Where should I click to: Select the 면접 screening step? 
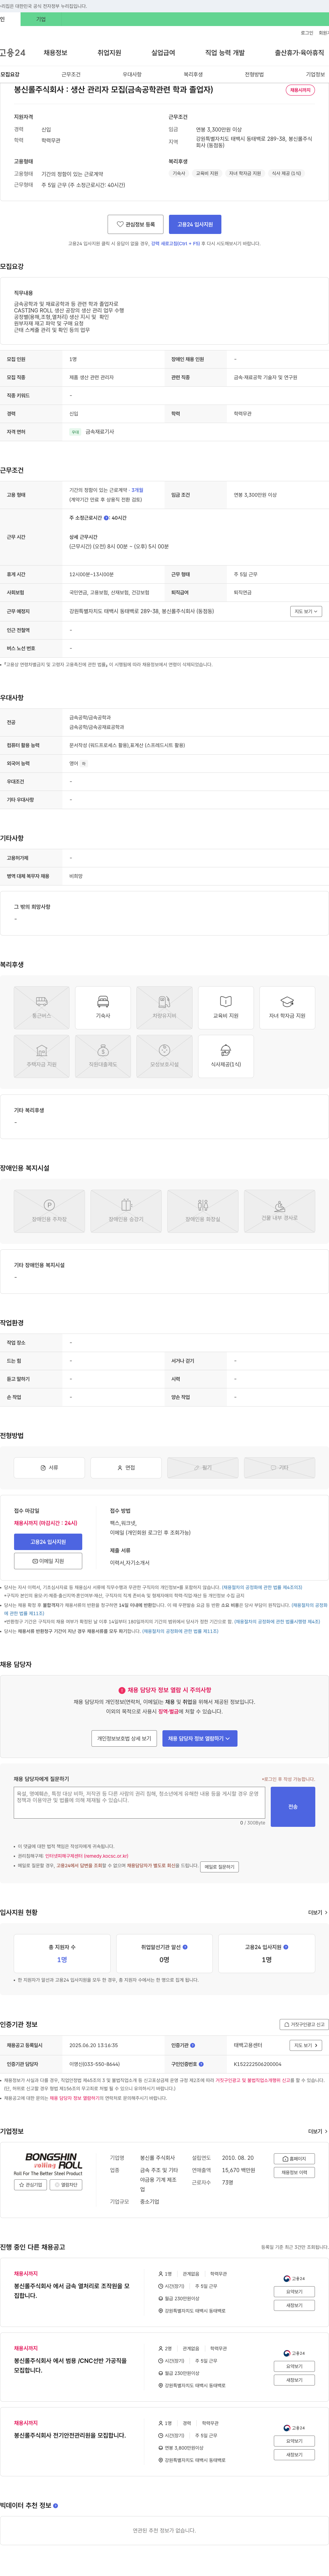126,1467
